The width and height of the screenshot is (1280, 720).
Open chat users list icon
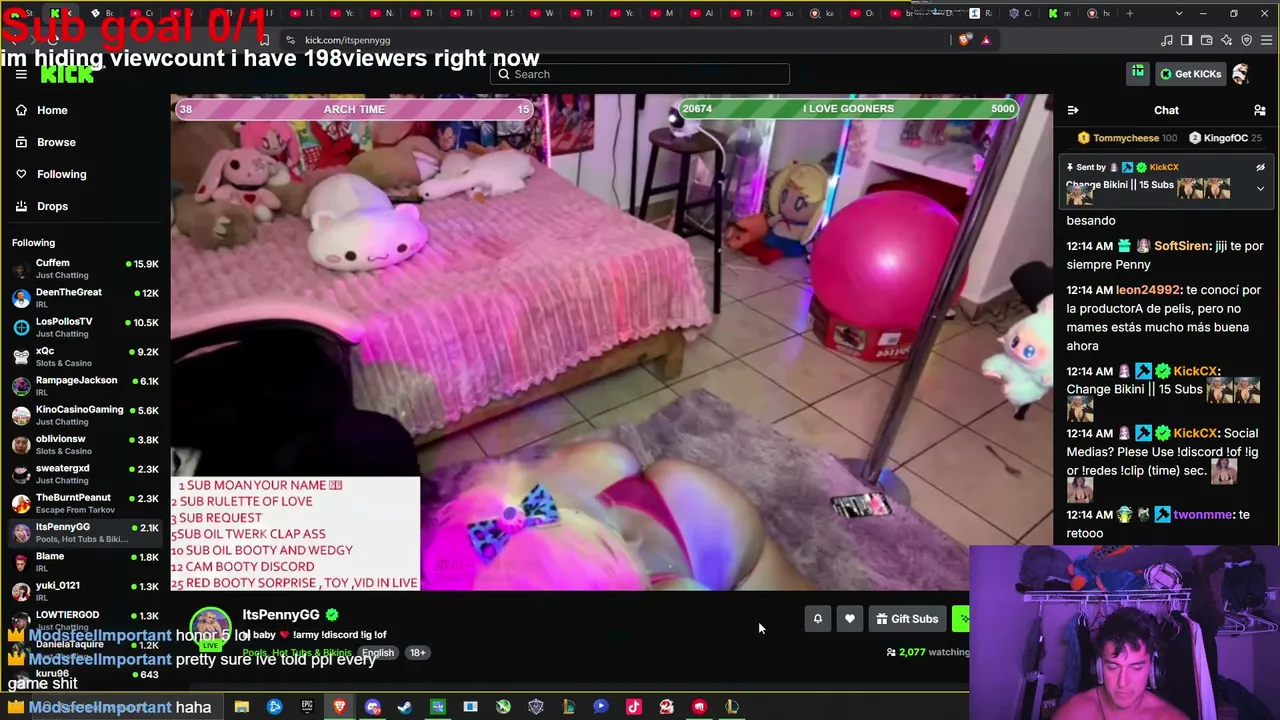click(1259, 110)
